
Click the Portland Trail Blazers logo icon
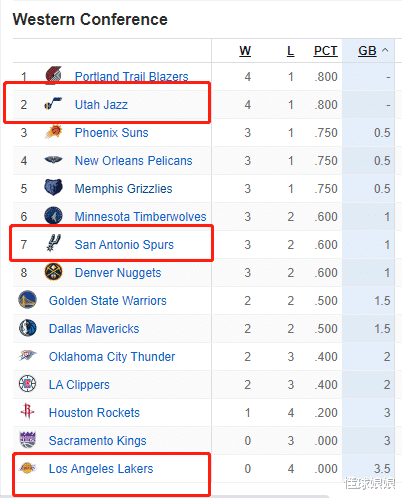[x=53, y=75]
